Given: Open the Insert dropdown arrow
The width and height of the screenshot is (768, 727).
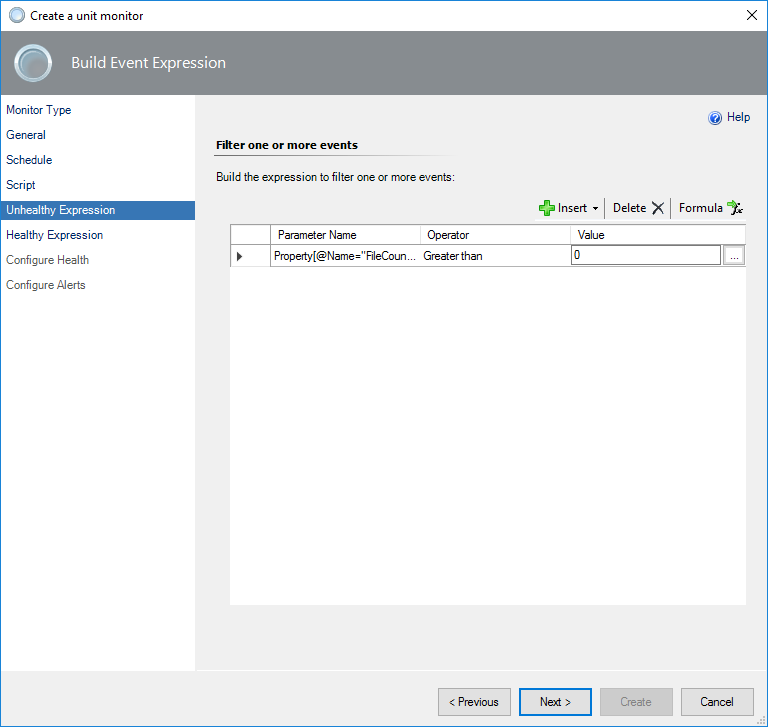Looking at the screenshot, I should [x=595, y=208].
